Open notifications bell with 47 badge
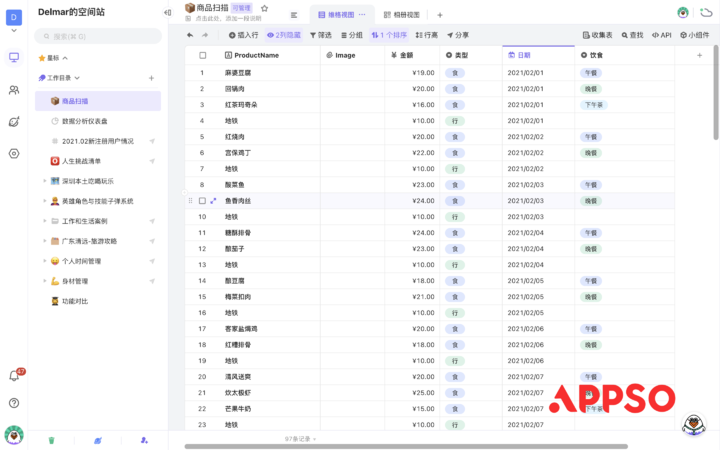The width and height of the screenshot is (720, 450). (x=14, y=376)
